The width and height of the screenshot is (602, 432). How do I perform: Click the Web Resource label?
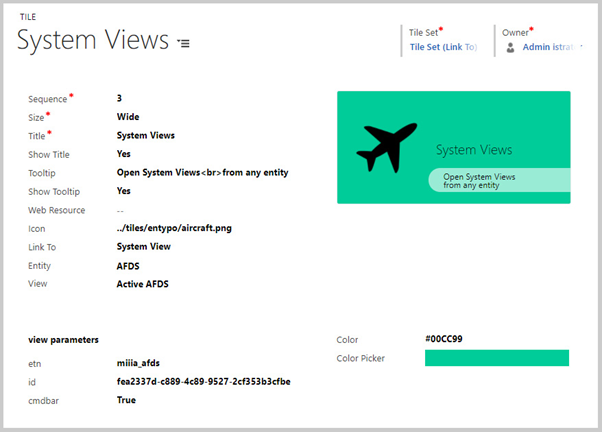[x=56, y=210]
